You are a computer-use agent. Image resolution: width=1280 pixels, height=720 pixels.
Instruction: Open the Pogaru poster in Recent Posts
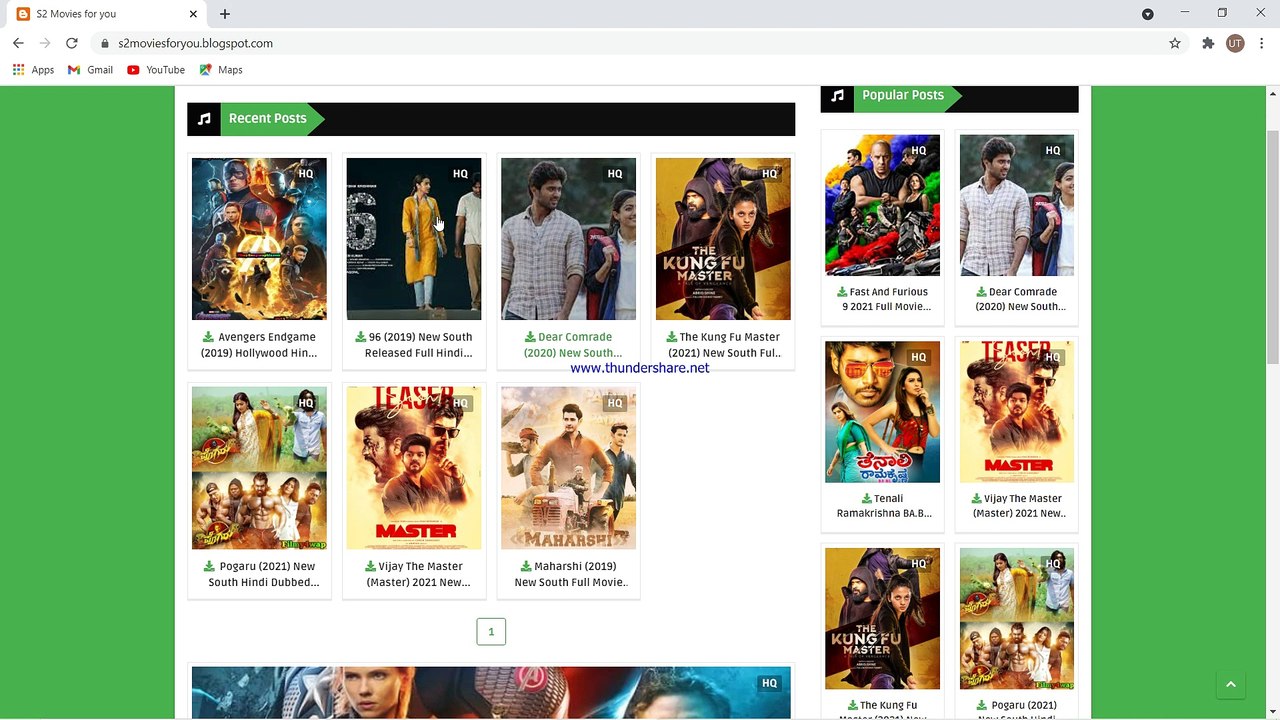click(259, 468)
